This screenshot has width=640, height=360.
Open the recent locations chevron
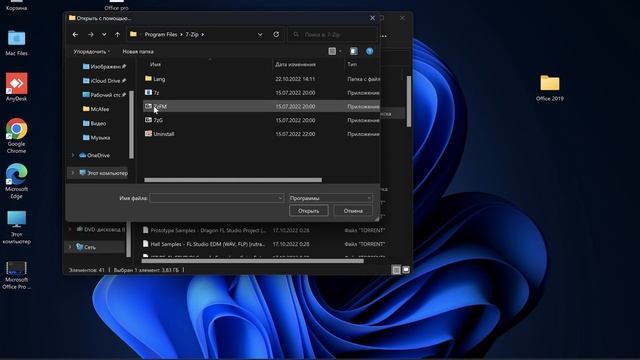[x=104, y=35]
